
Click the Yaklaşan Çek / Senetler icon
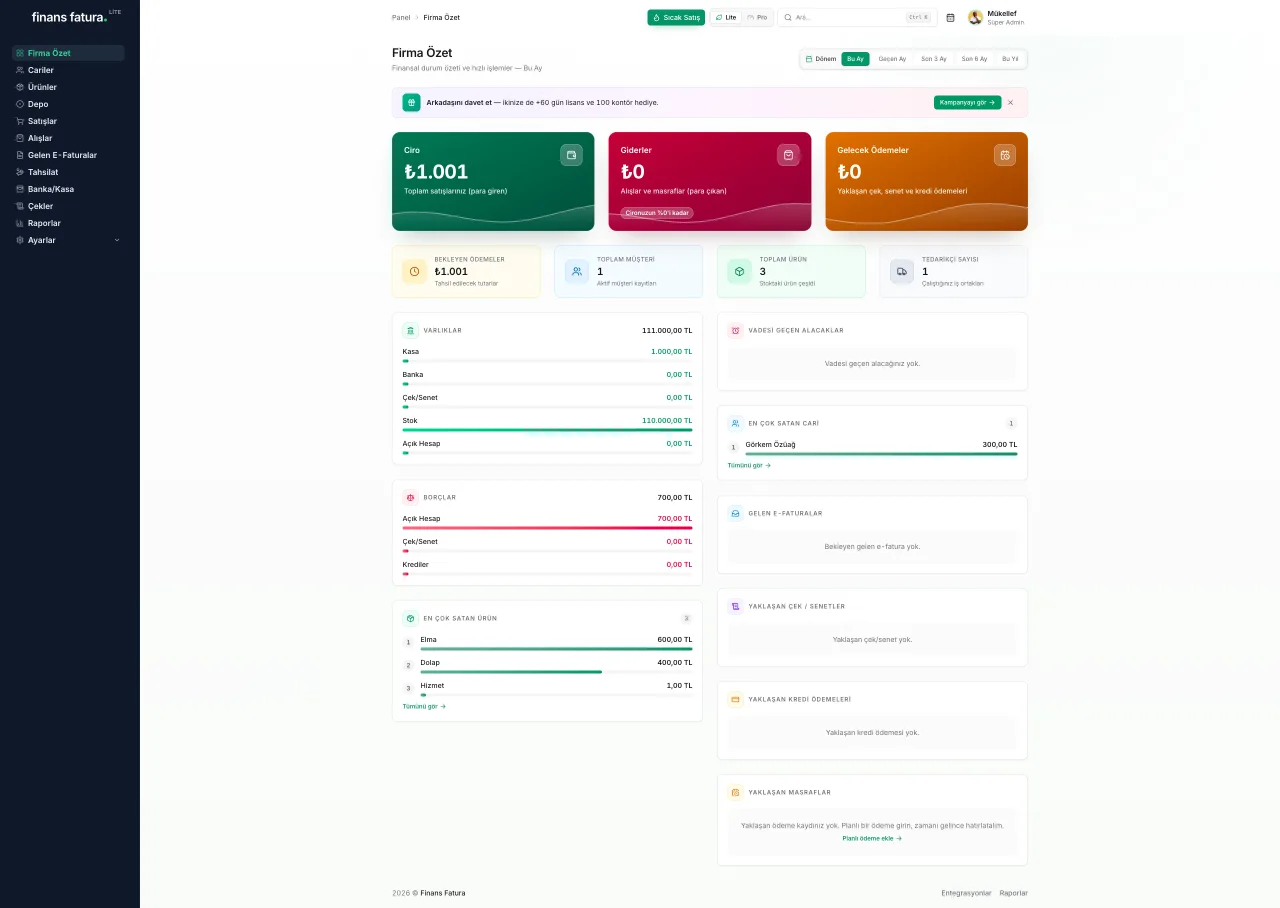click(x=736, y=606)
